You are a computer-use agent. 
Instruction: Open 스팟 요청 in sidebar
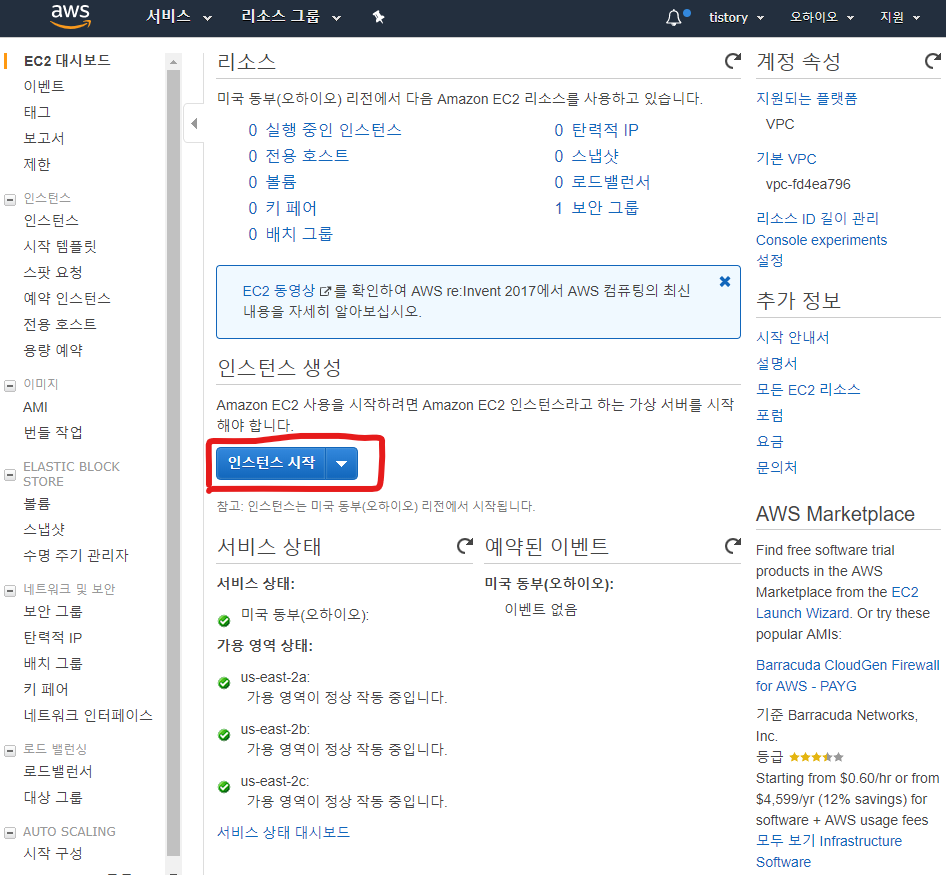point(52,272)
